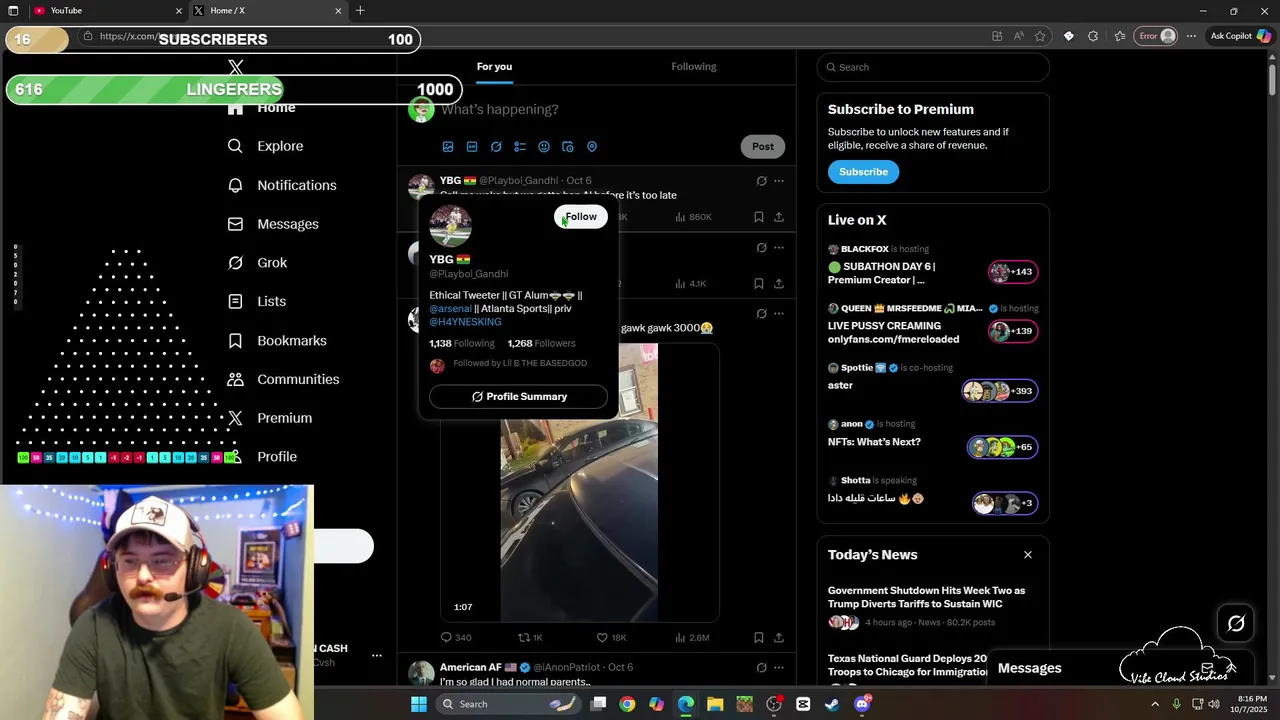Switch to the For you tab
The width and height of the screenshot is (1280, 720).
(x=494, y=67)
